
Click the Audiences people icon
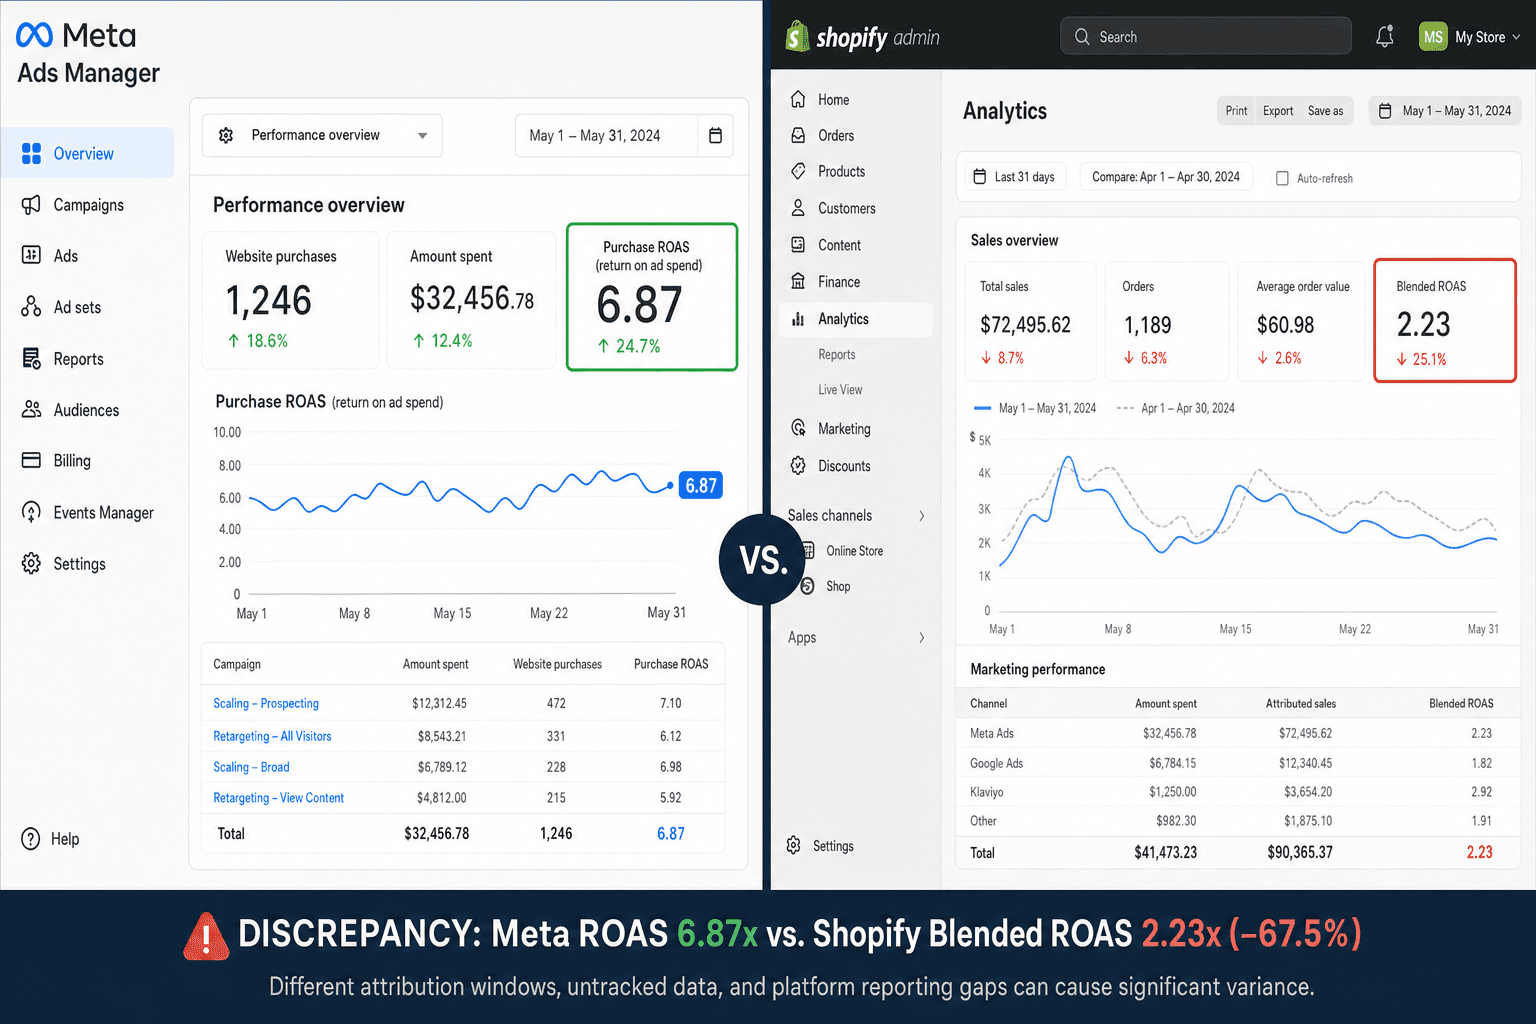pos(31,409)
